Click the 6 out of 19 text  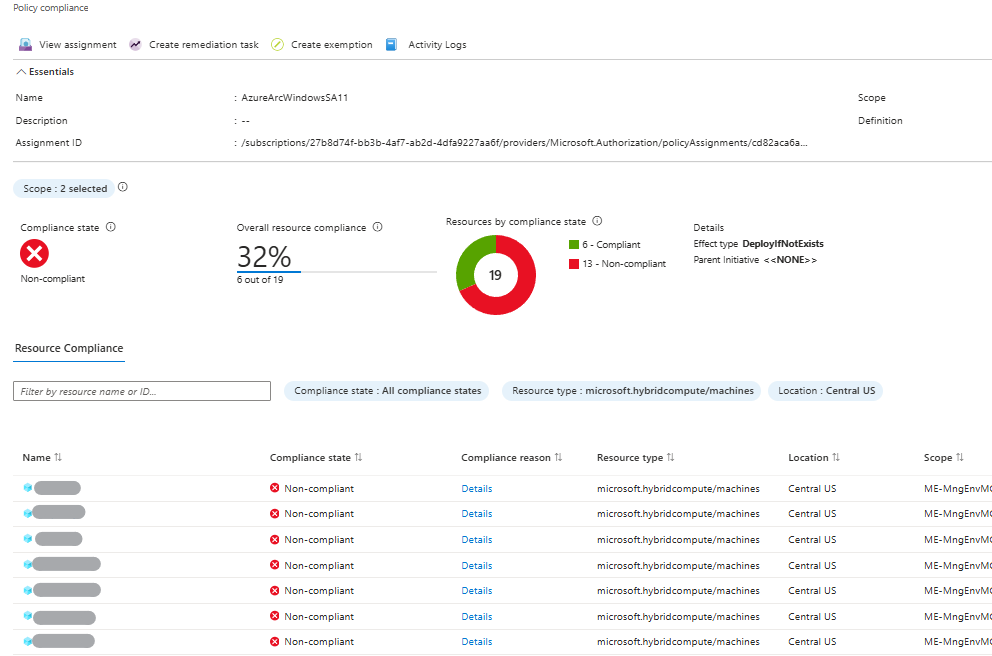click(260, 280)
